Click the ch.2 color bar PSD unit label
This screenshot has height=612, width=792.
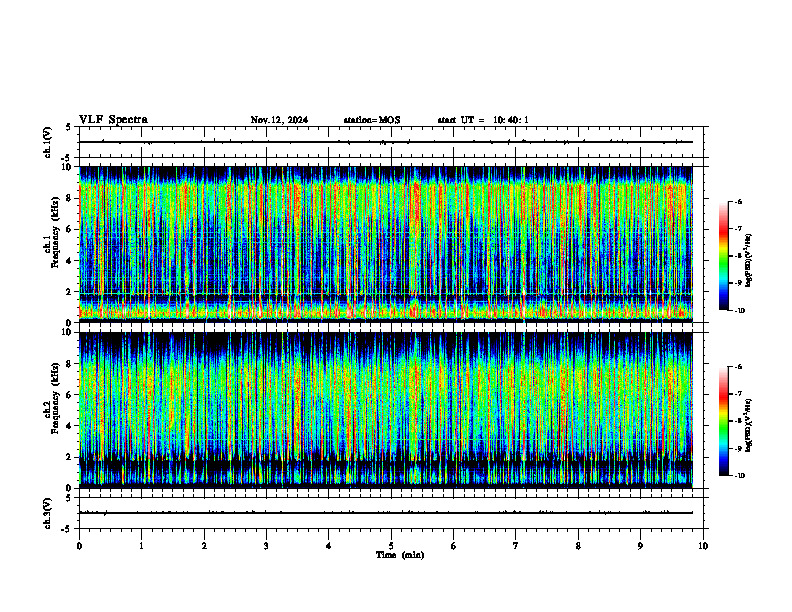748,425
